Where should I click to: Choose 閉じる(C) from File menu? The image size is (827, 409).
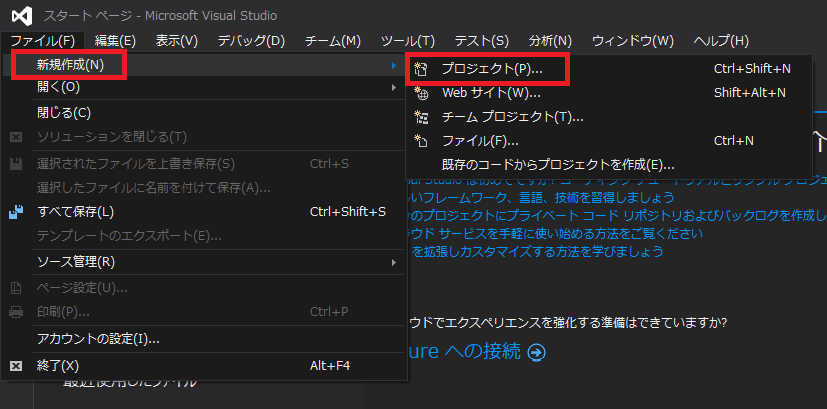tap(203, 113)
